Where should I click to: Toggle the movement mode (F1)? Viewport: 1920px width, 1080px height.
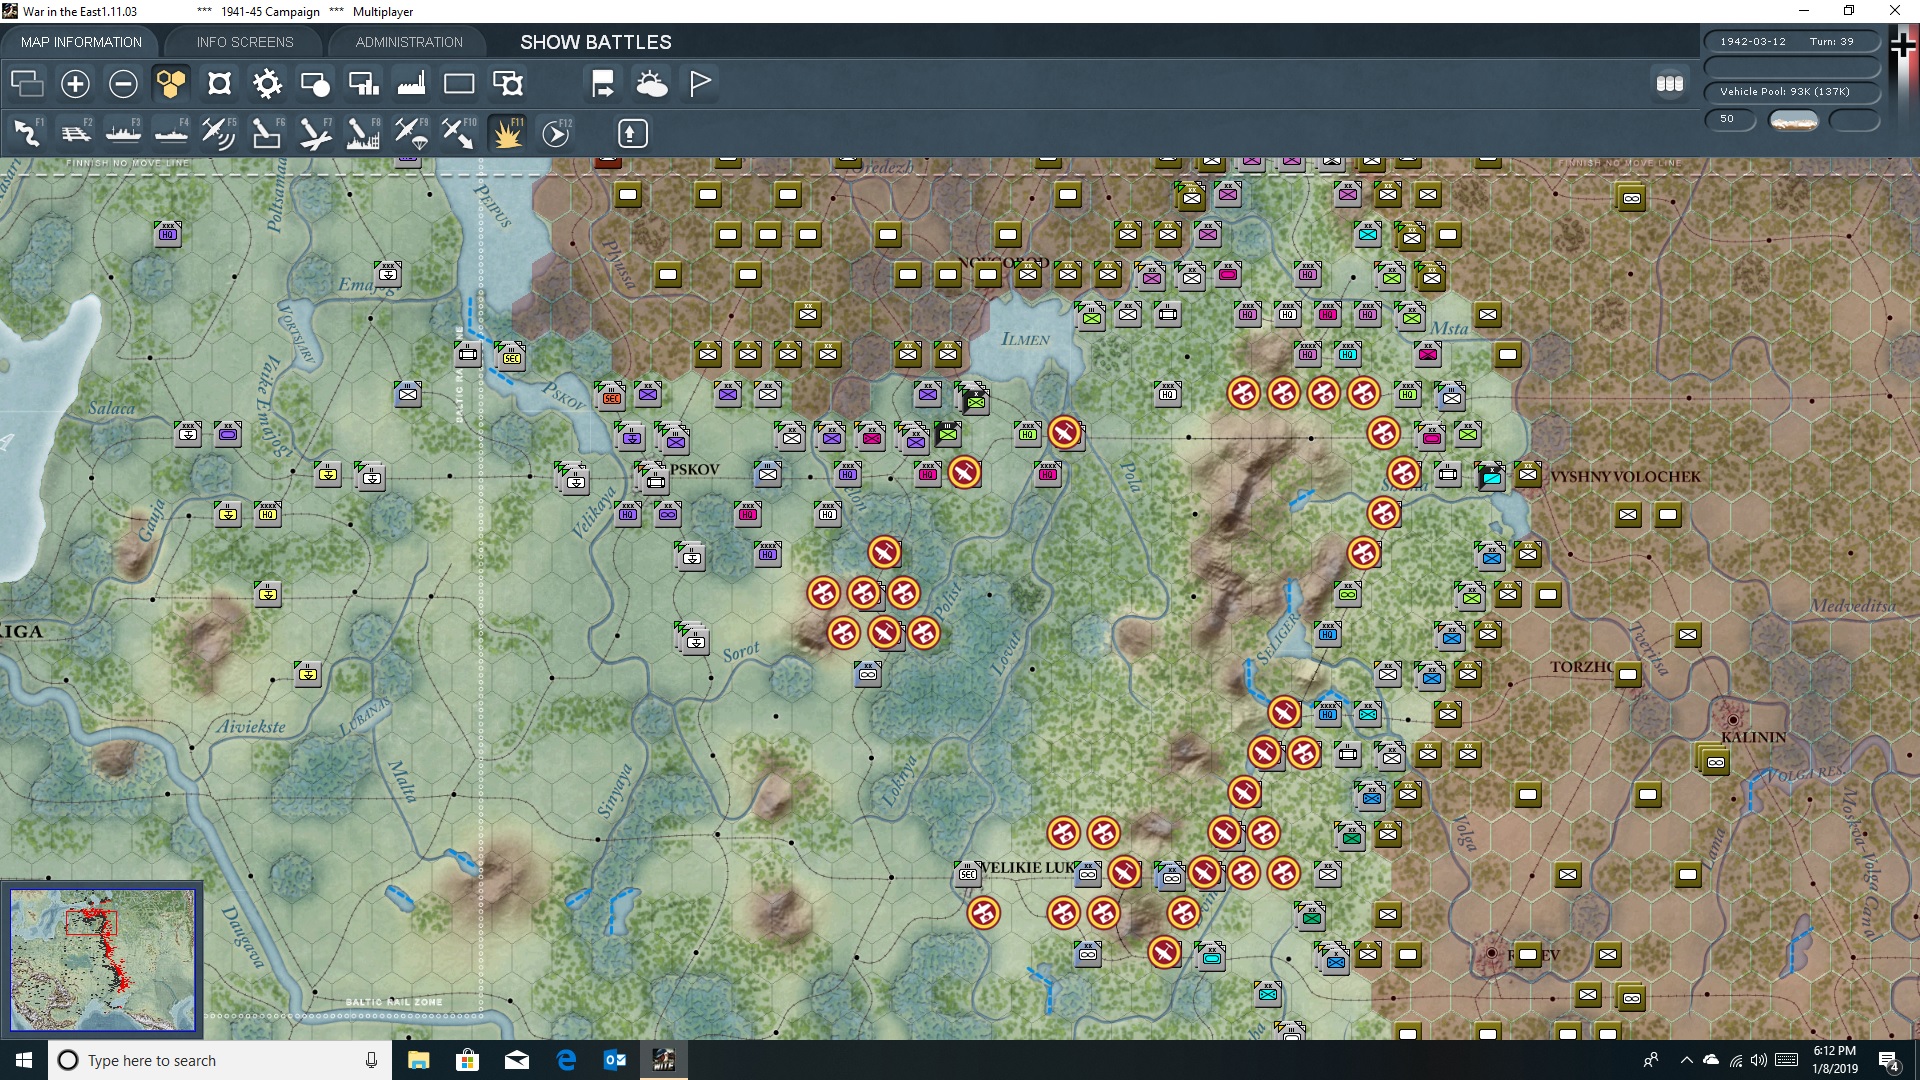pos(27,133)
